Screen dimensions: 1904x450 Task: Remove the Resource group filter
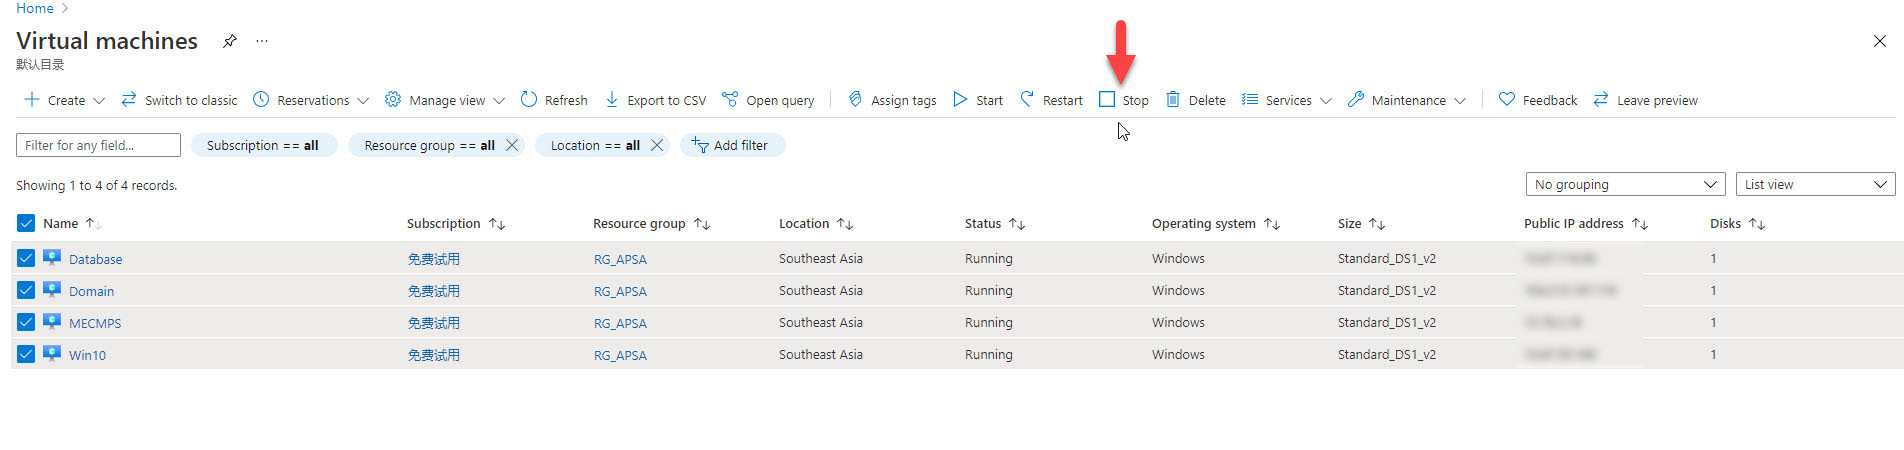pos(512,145)
